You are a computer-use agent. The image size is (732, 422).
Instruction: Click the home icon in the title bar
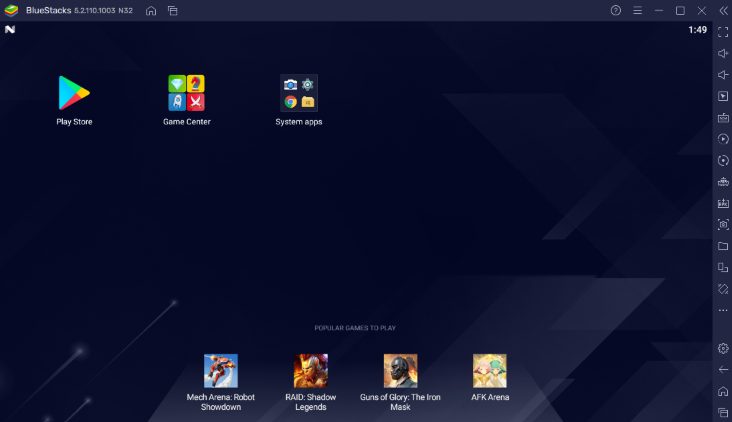tap(151, 10)
